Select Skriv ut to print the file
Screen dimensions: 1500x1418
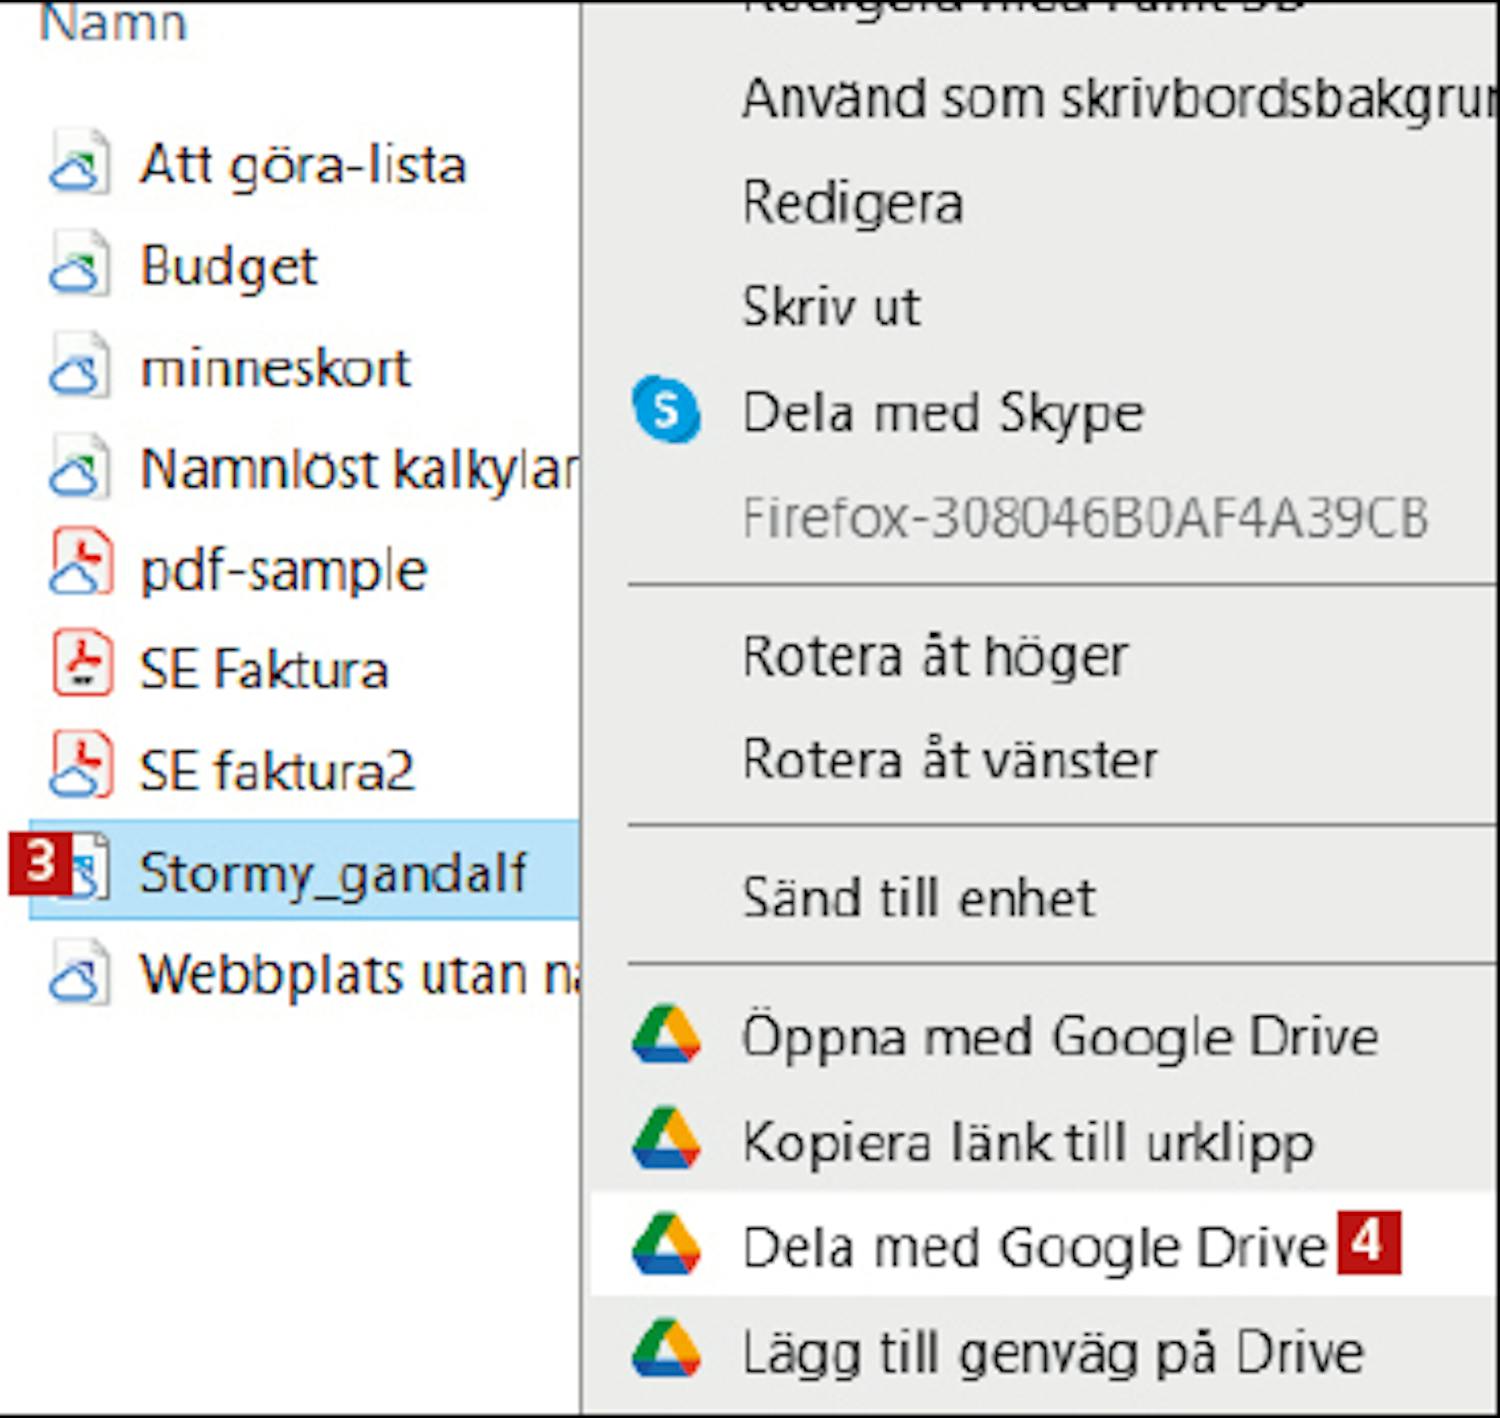(x=830, y=306)
